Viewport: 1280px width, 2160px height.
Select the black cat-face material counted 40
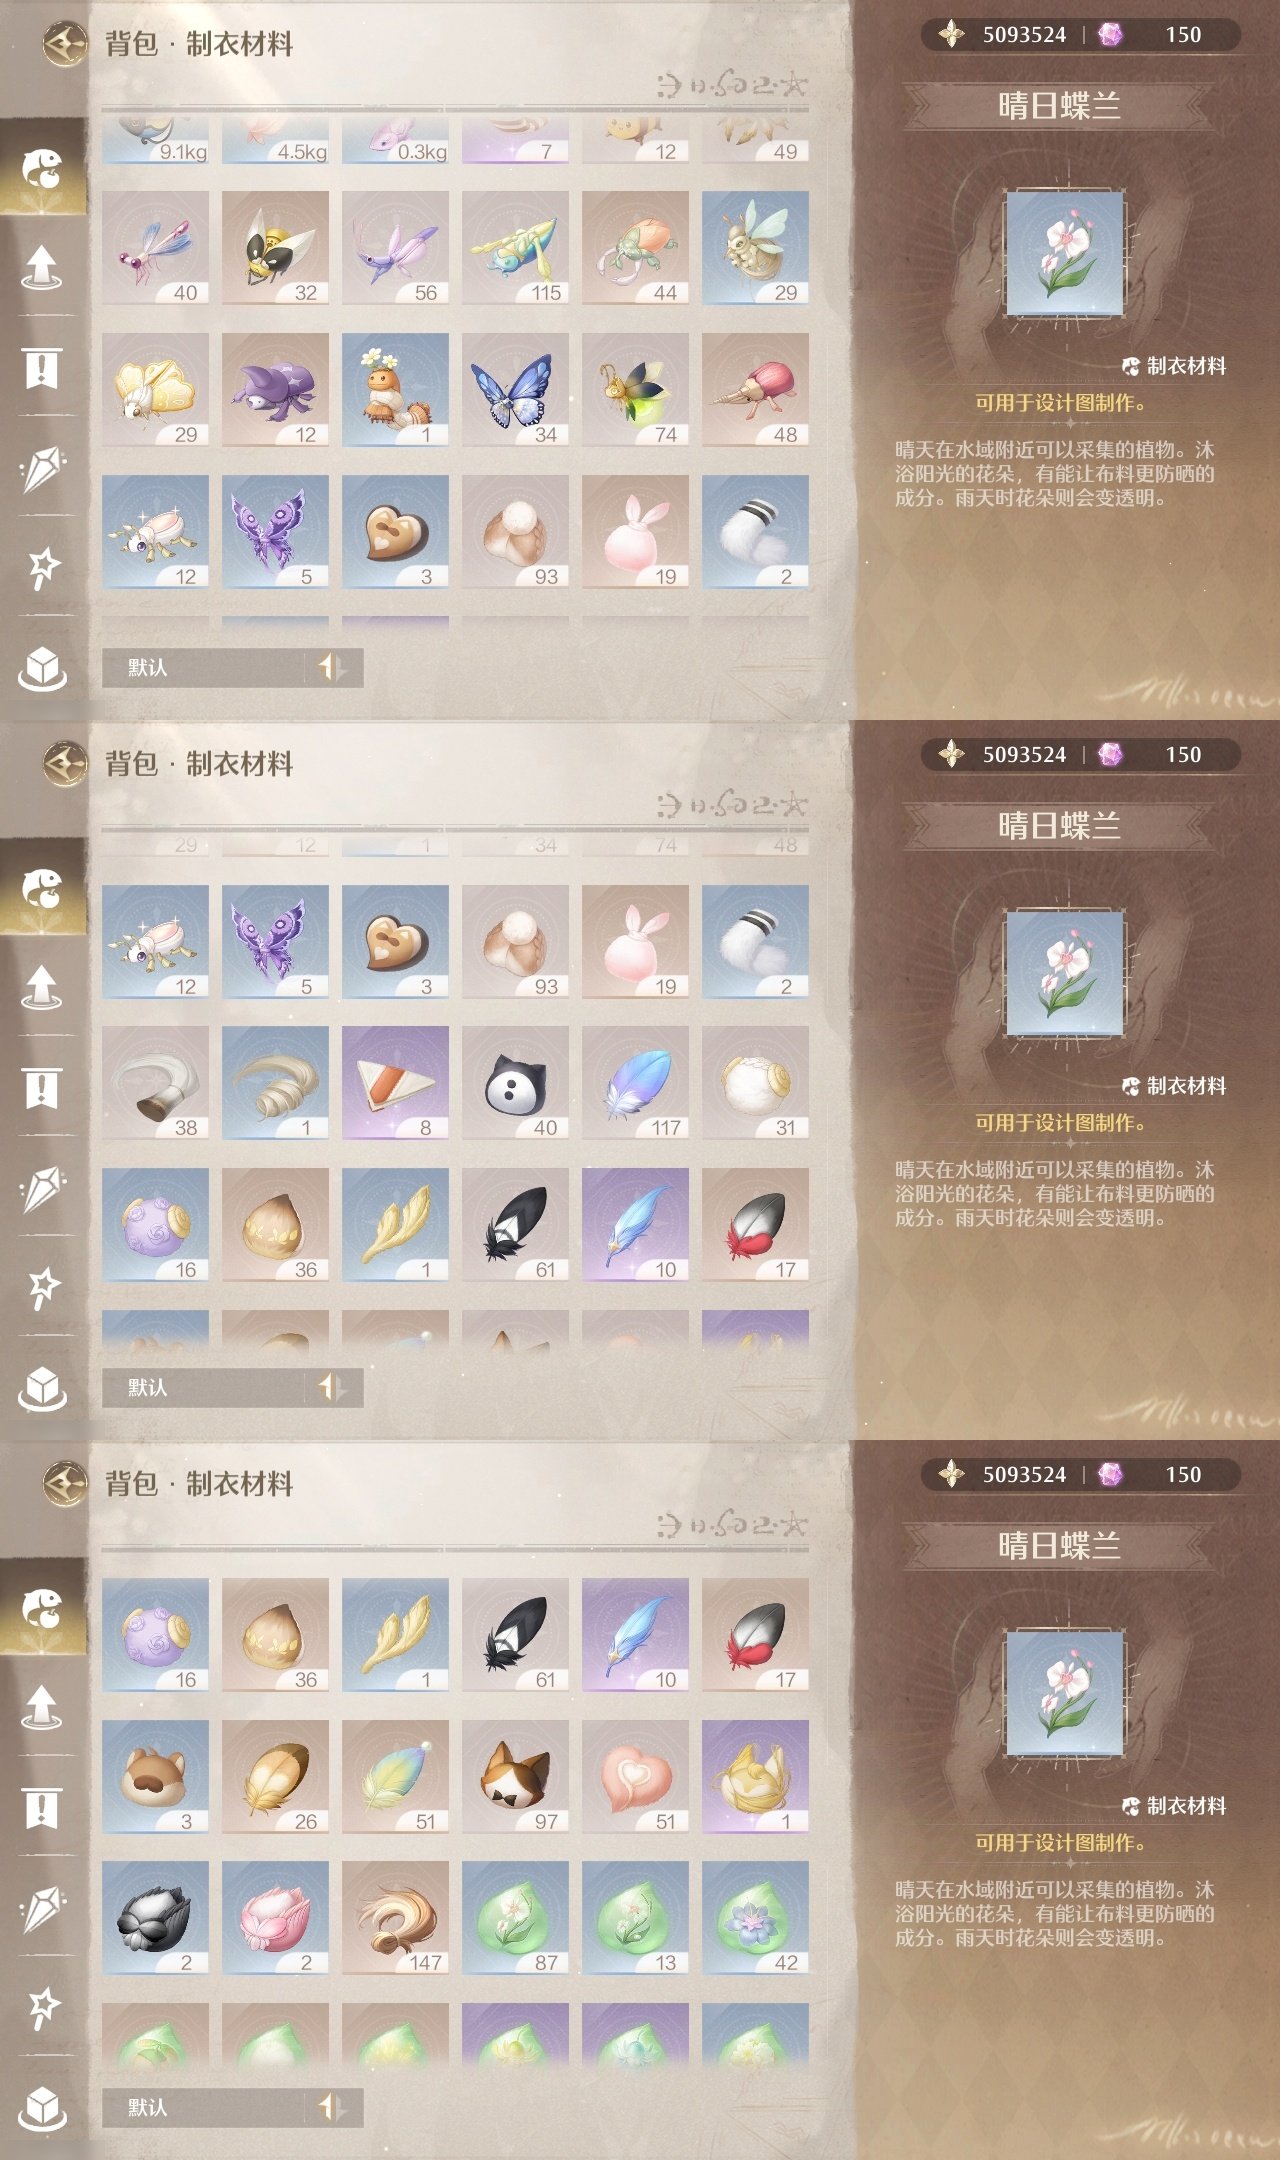[515, 1083]
